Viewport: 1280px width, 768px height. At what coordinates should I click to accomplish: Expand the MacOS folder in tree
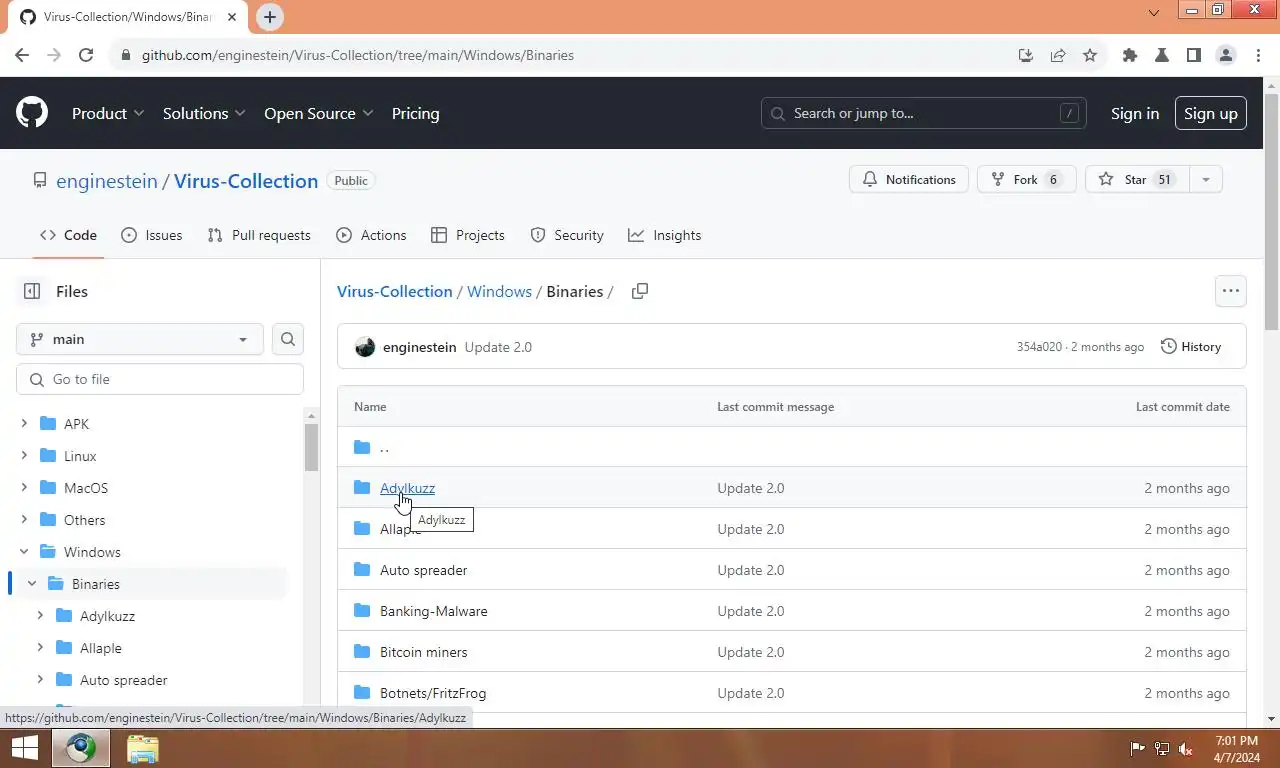point(24,488)
